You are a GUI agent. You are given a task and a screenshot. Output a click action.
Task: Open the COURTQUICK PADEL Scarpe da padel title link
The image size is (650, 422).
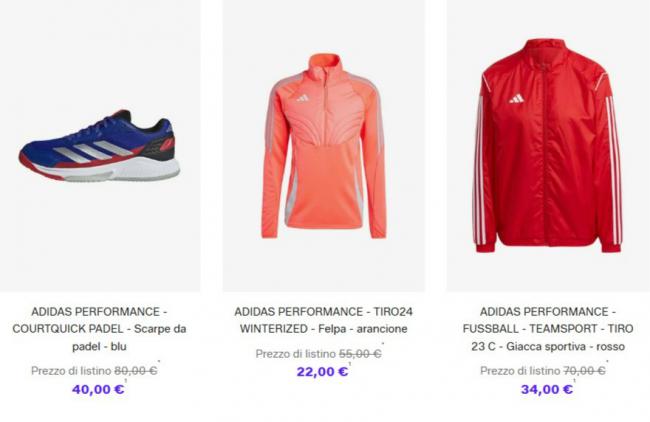point(99,329)
